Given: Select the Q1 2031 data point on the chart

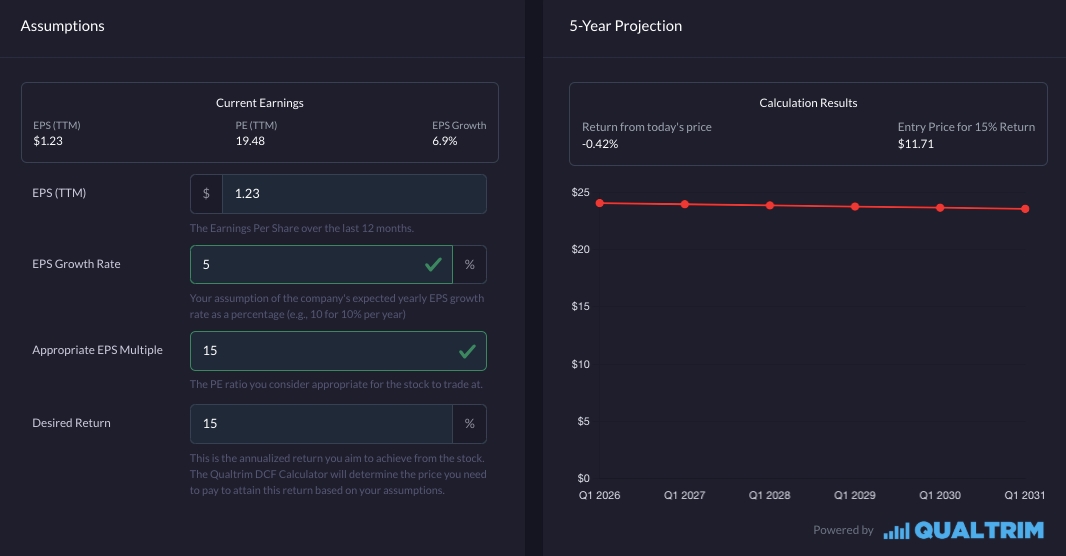Looking at the screenshot, I should pos(1025,209).
